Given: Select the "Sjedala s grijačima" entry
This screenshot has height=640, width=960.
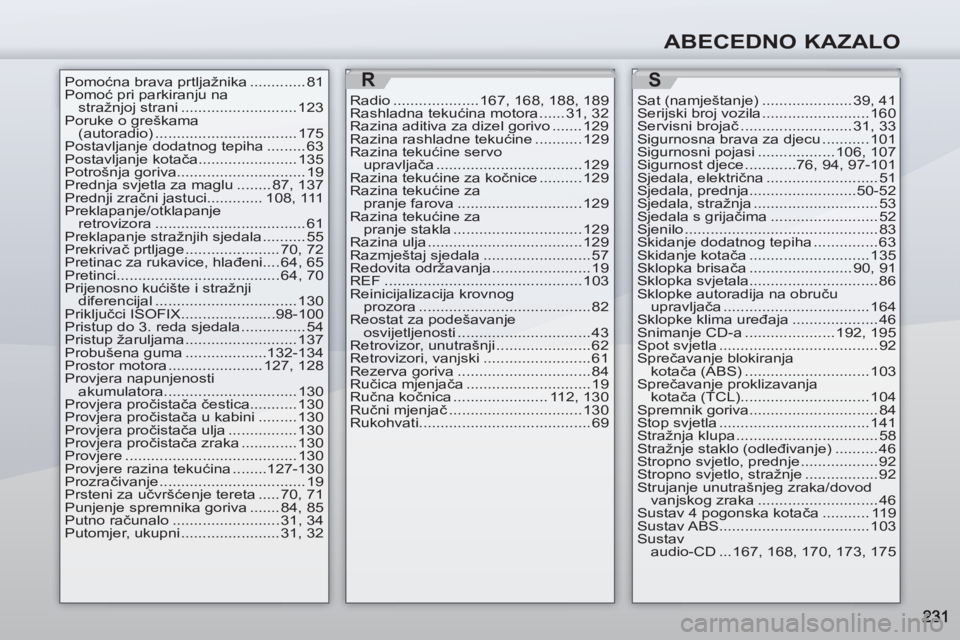Looking at the screenshot, I should (x=767, y=217).
